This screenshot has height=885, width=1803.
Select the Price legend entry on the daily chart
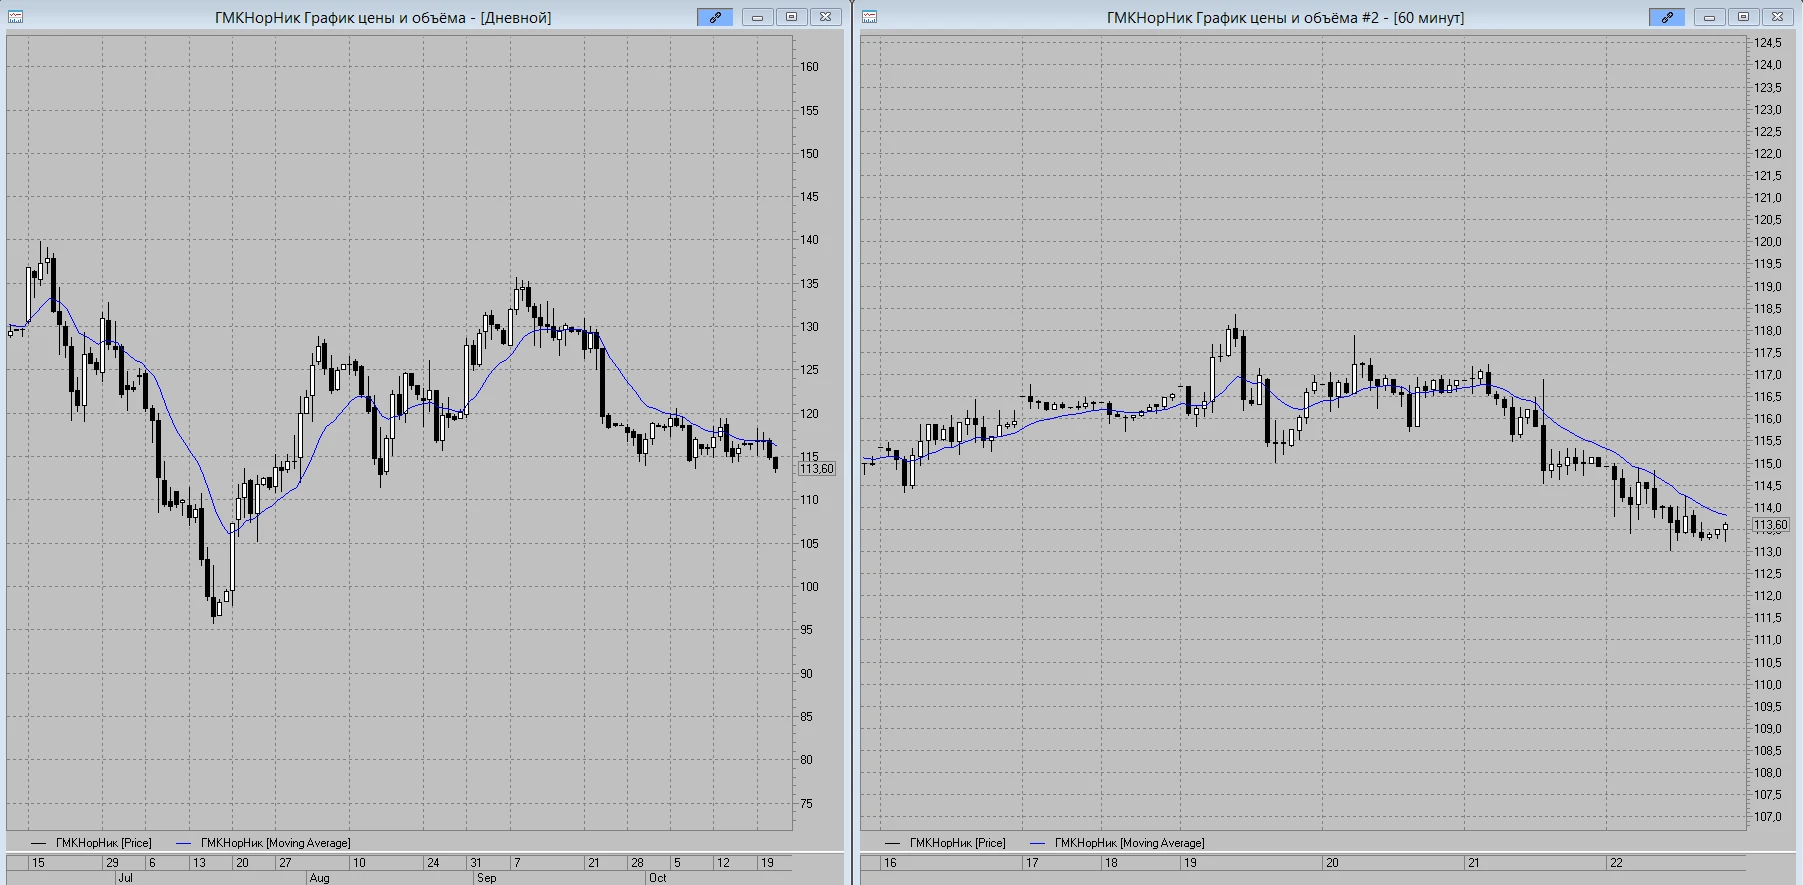tap(91, 843)
